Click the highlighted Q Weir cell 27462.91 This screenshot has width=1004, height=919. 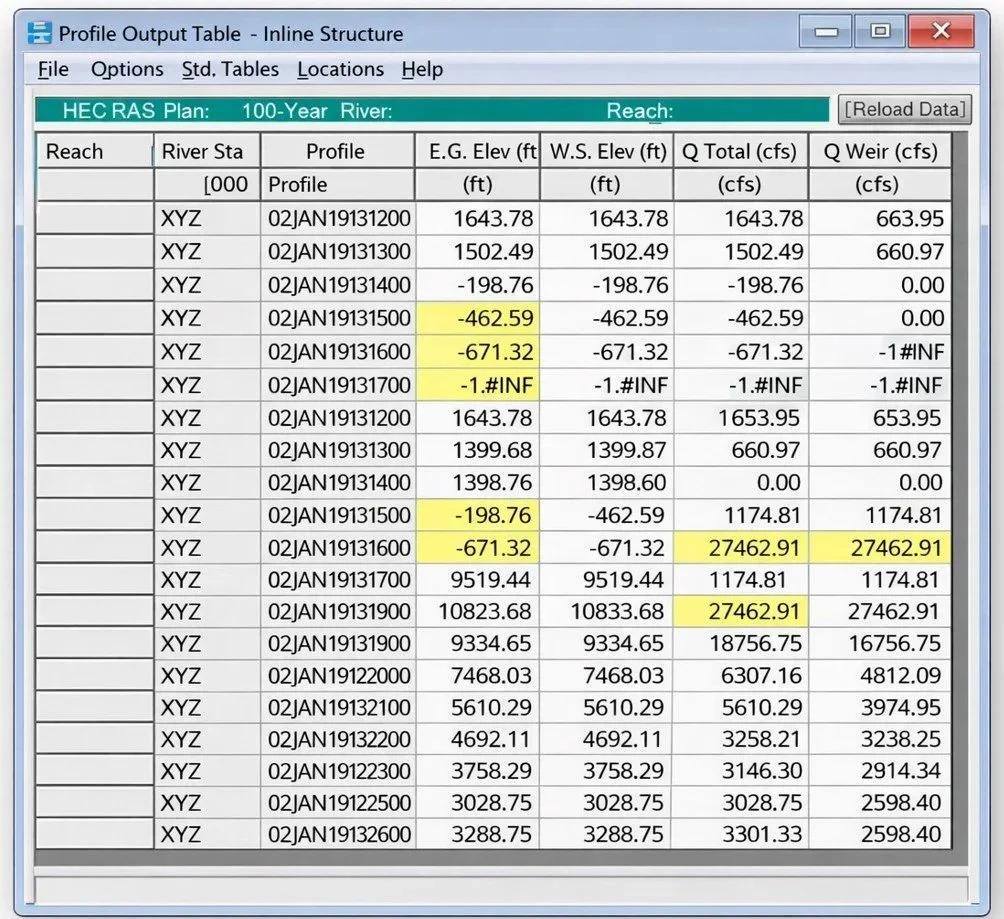pos(880,548)
